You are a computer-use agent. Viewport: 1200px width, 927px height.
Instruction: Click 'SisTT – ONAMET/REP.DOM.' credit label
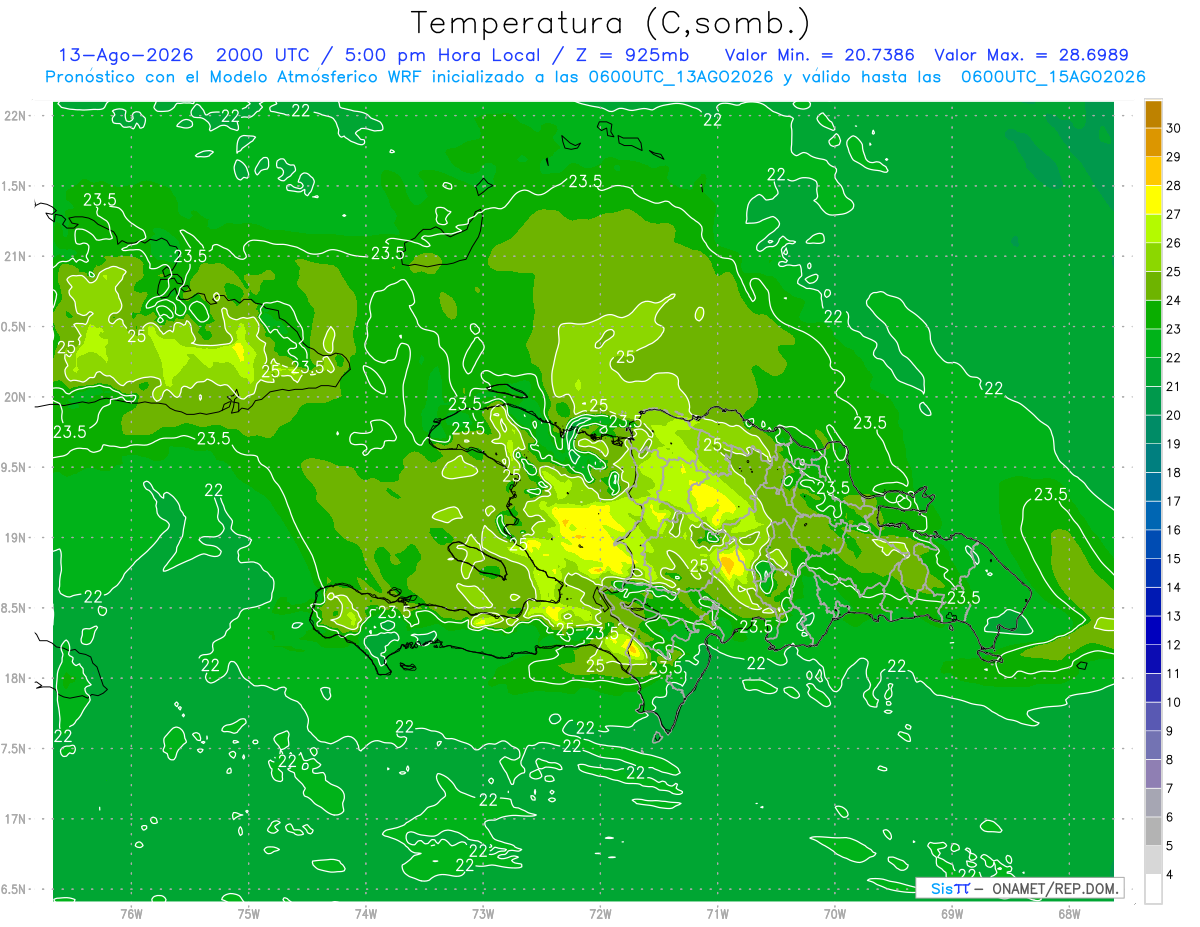pos(1020,888)
